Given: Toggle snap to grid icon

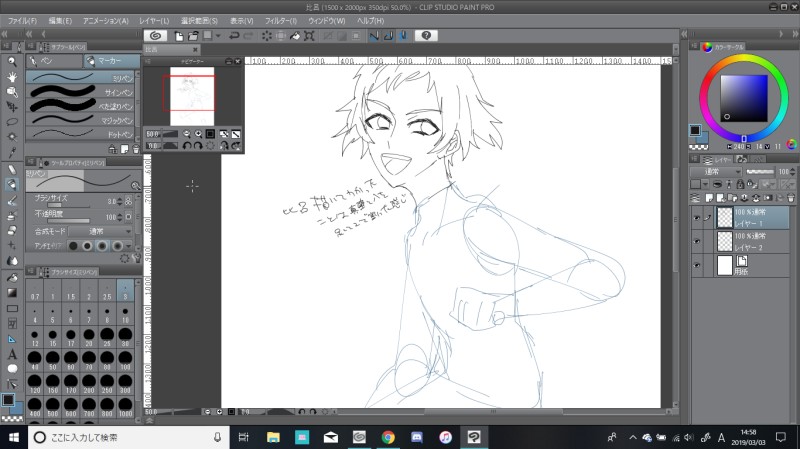Looking at the screenshot, I should click(403, 36).
